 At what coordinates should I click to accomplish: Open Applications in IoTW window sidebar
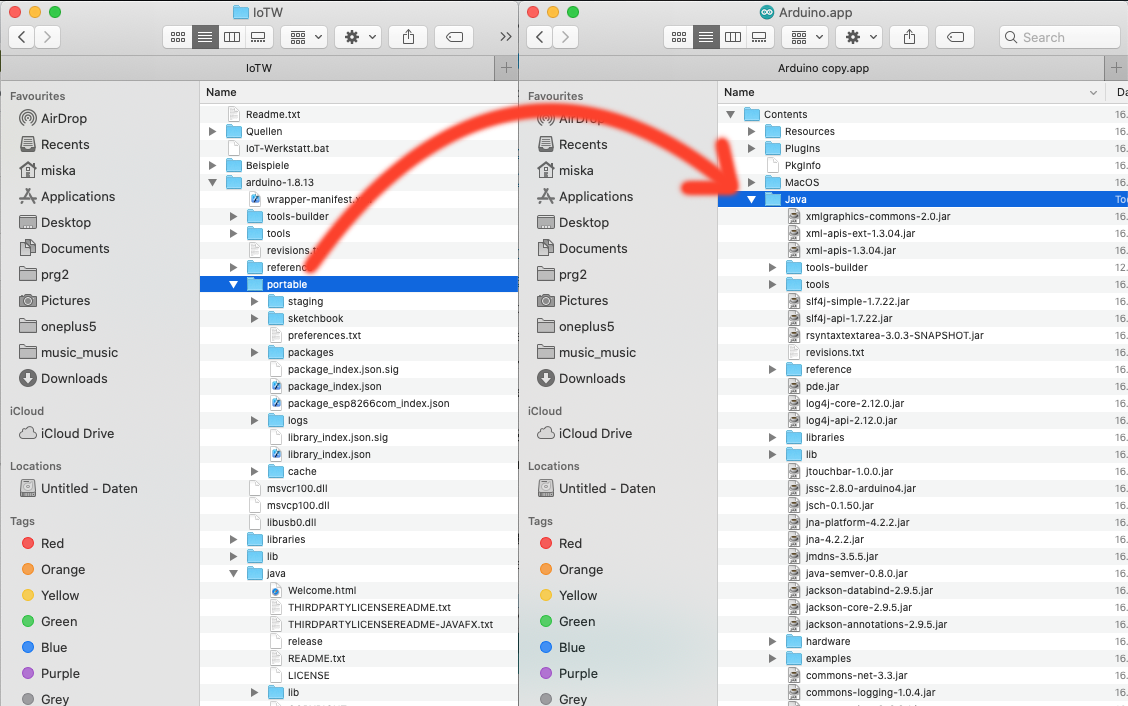tap(78, 196)
